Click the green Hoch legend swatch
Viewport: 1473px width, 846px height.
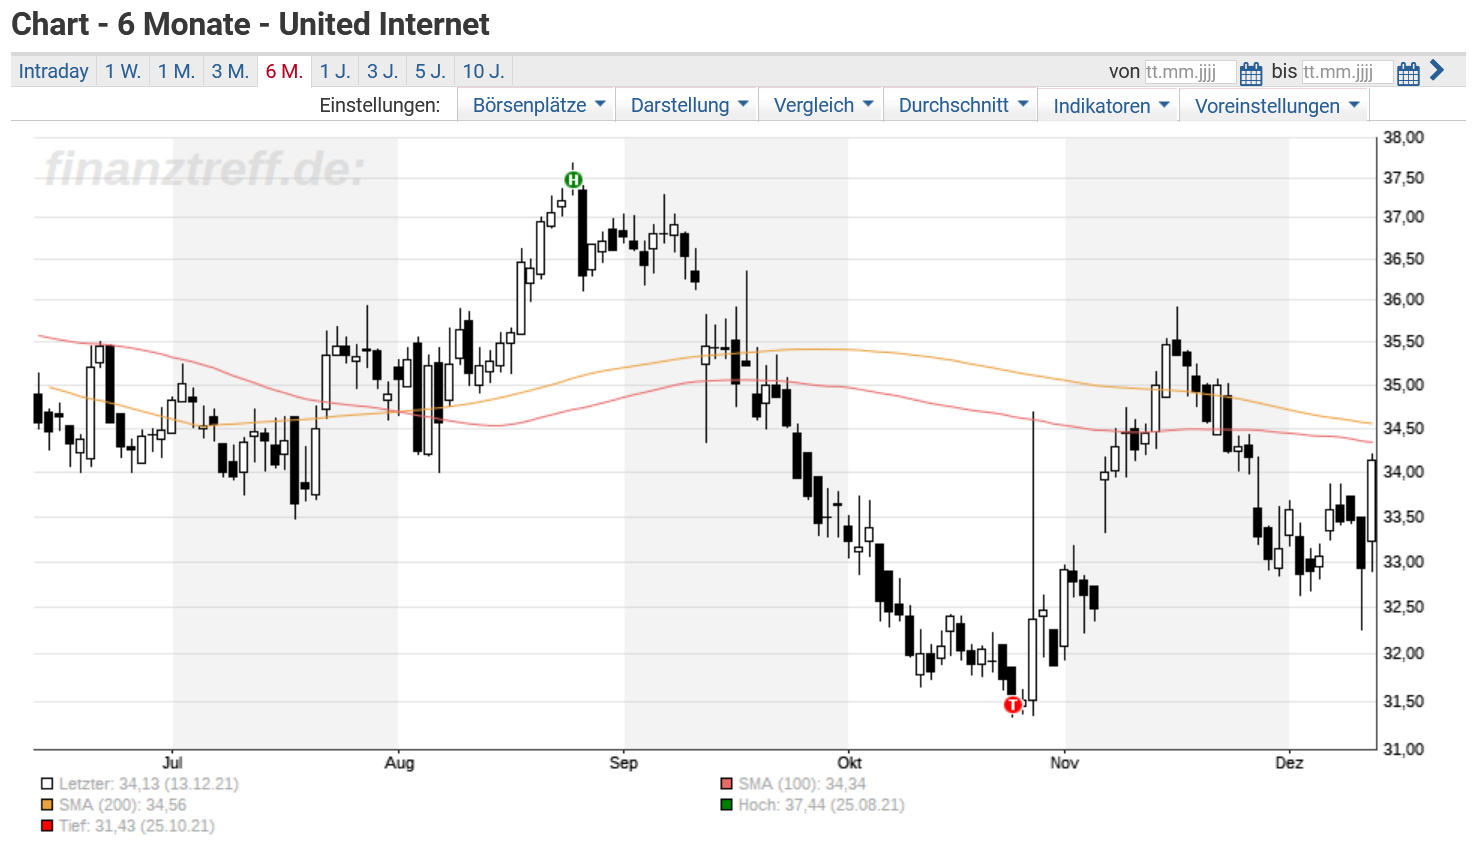point(727,805)
